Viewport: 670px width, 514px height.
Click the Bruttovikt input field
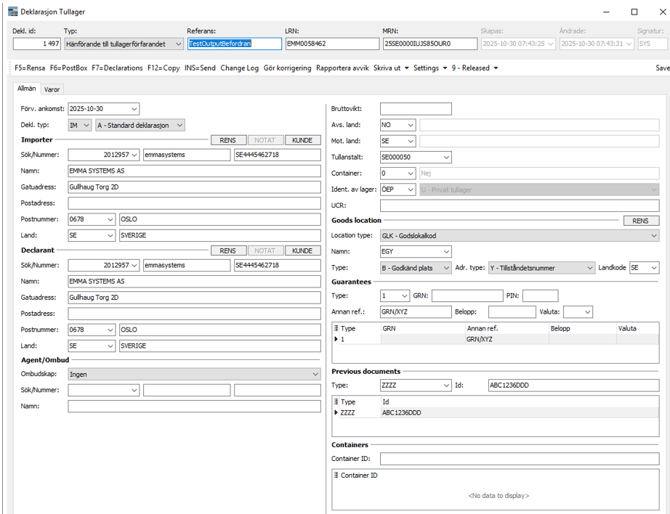click(x=415, y=109)
